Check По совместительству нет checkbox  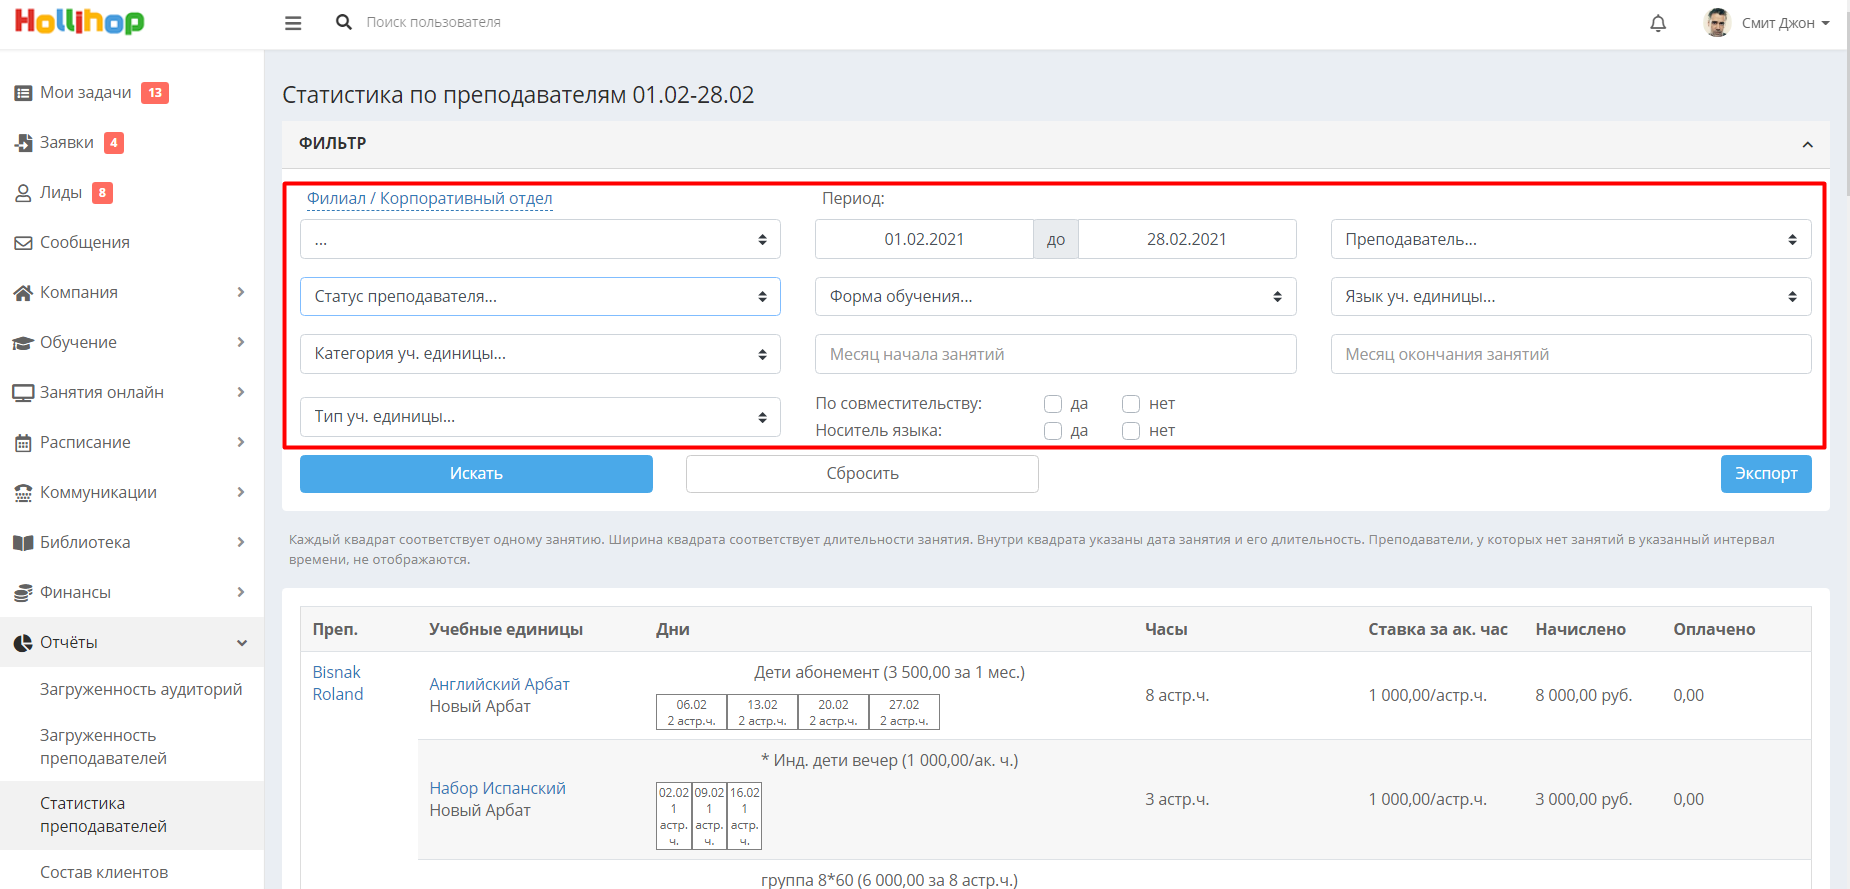1131,404
